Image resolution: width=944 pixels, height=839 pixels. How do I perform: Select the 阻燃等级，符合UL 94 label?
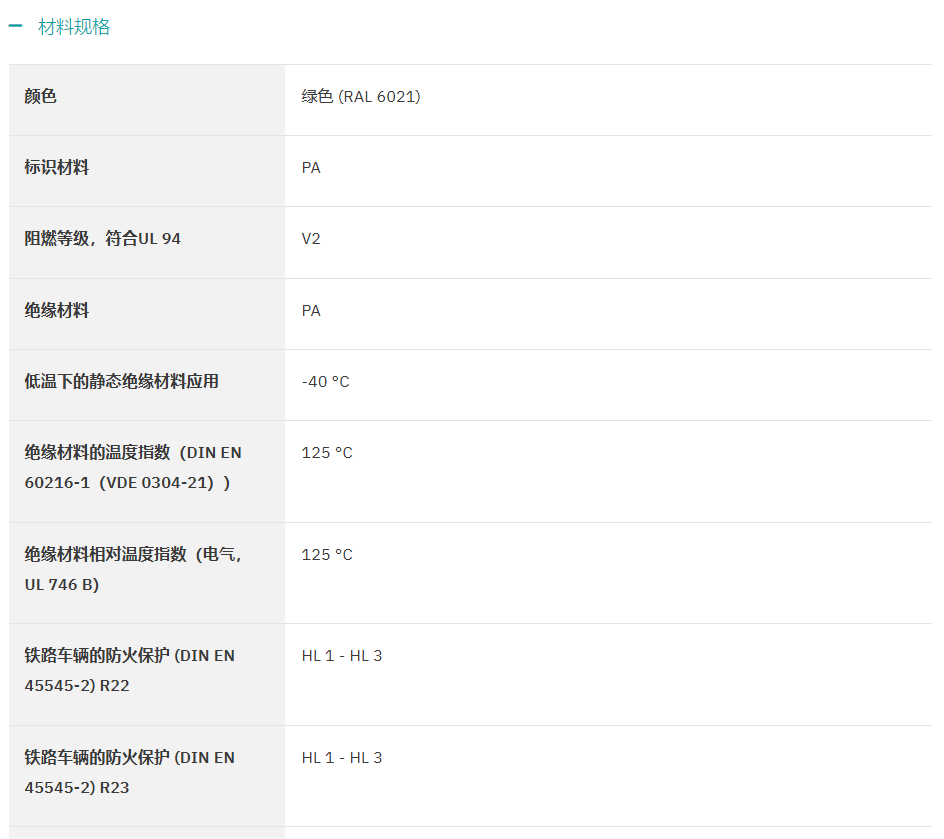102,238
